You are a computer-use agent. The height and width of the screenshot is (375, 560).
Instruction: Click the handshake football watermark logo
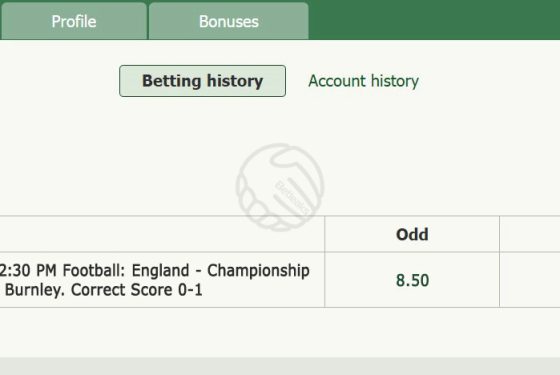[x=280, y=187]
